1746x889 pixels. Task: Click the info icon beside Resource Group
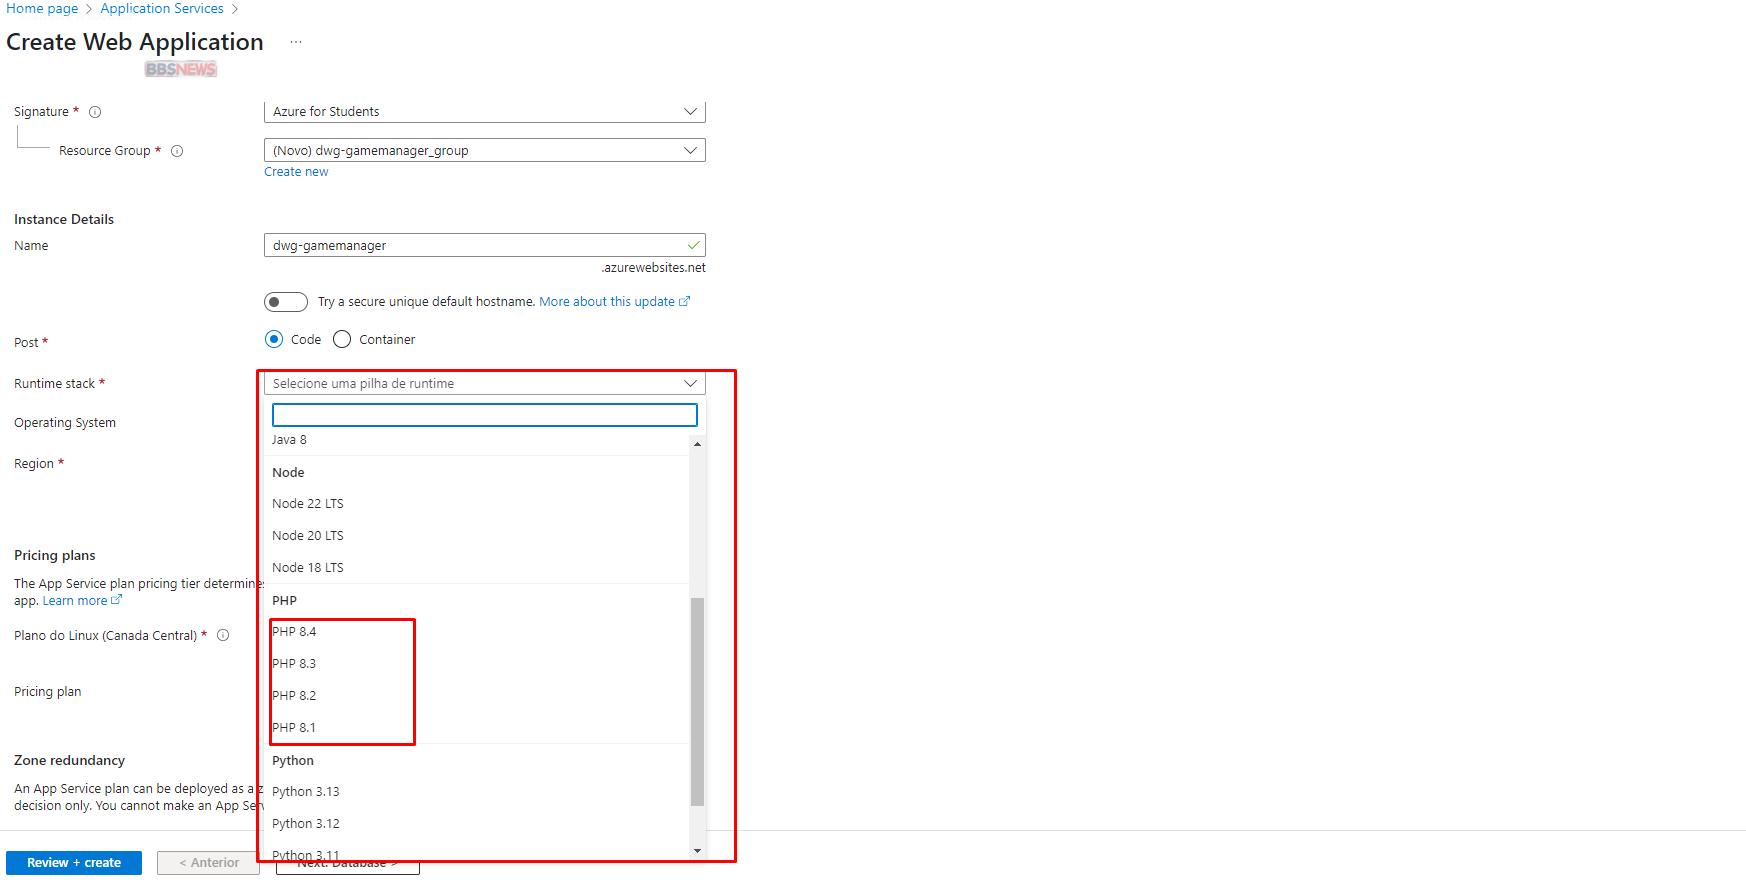(x=177, y=151)
